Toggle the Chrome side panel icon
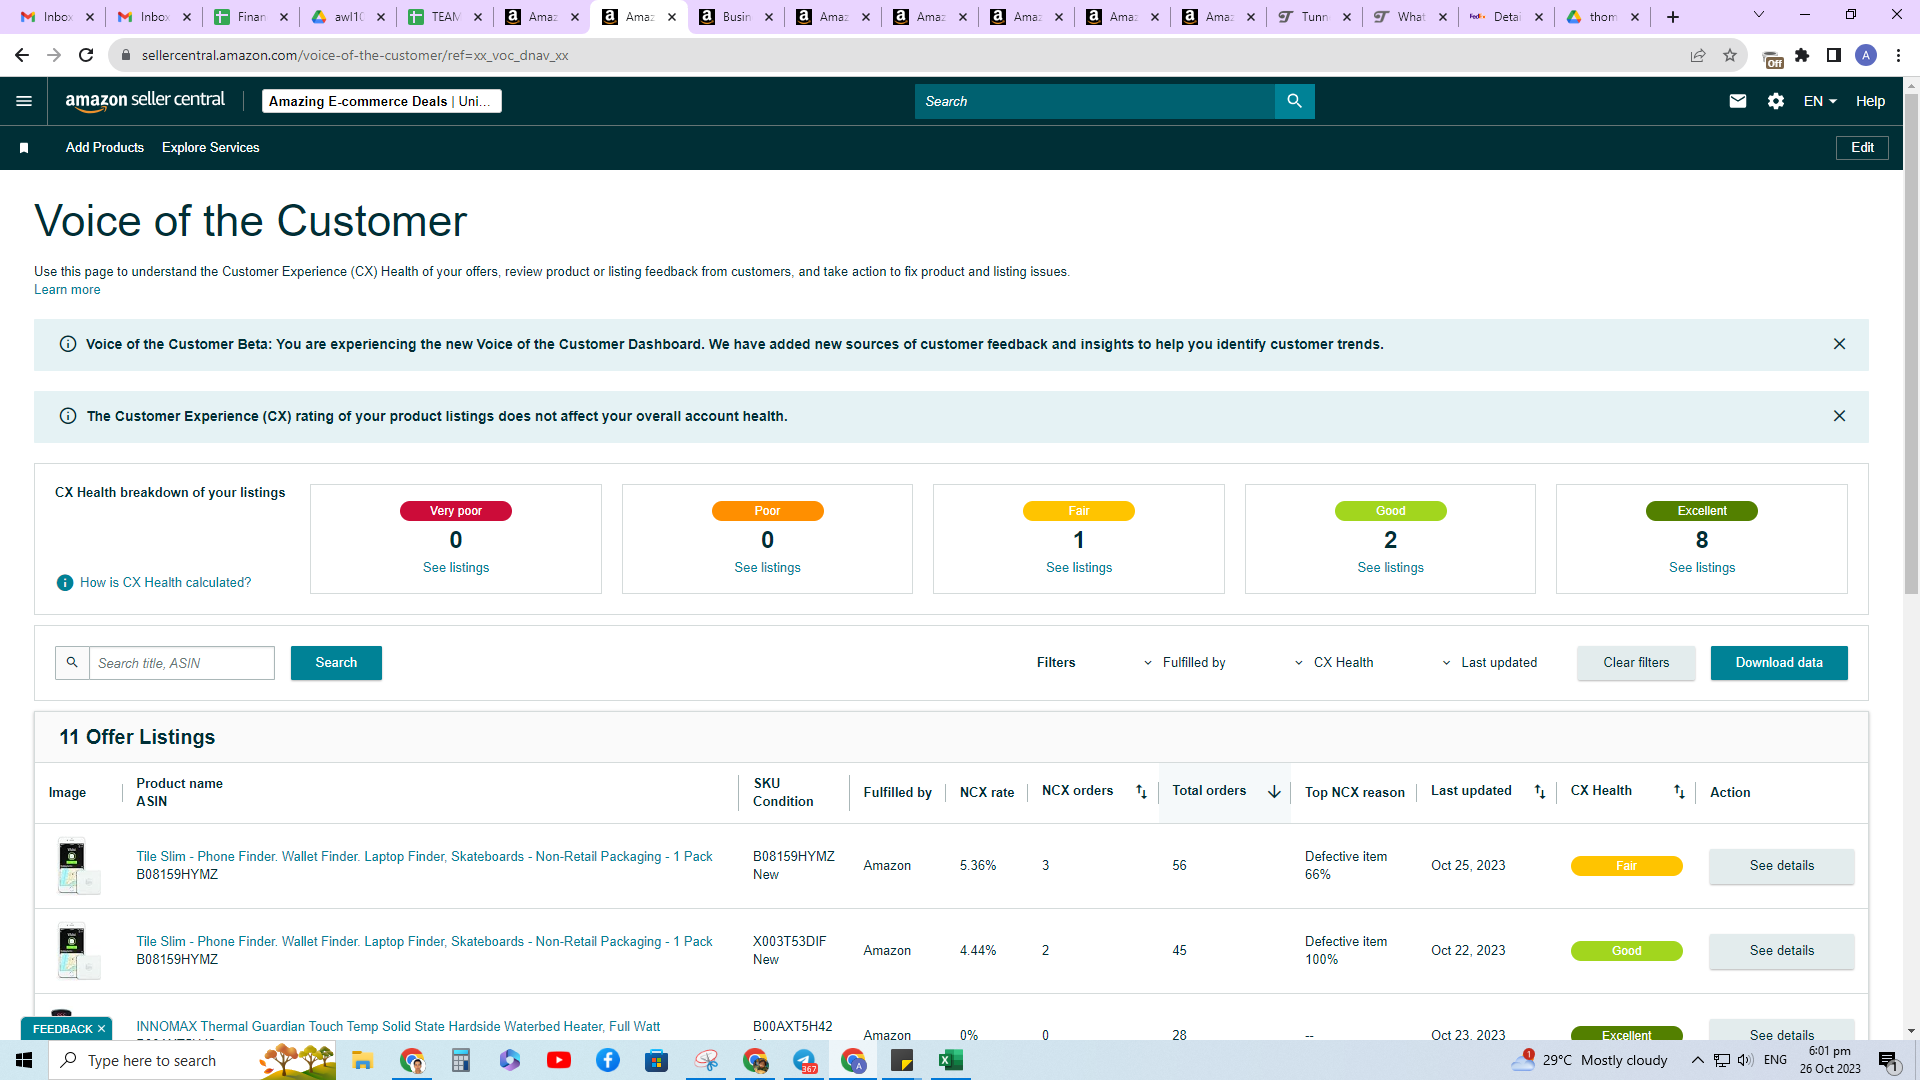 pos(1834,55)
